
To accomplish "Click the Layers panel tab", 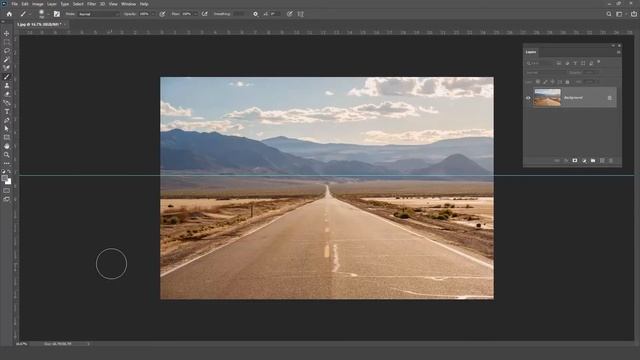I will point(531,52).
